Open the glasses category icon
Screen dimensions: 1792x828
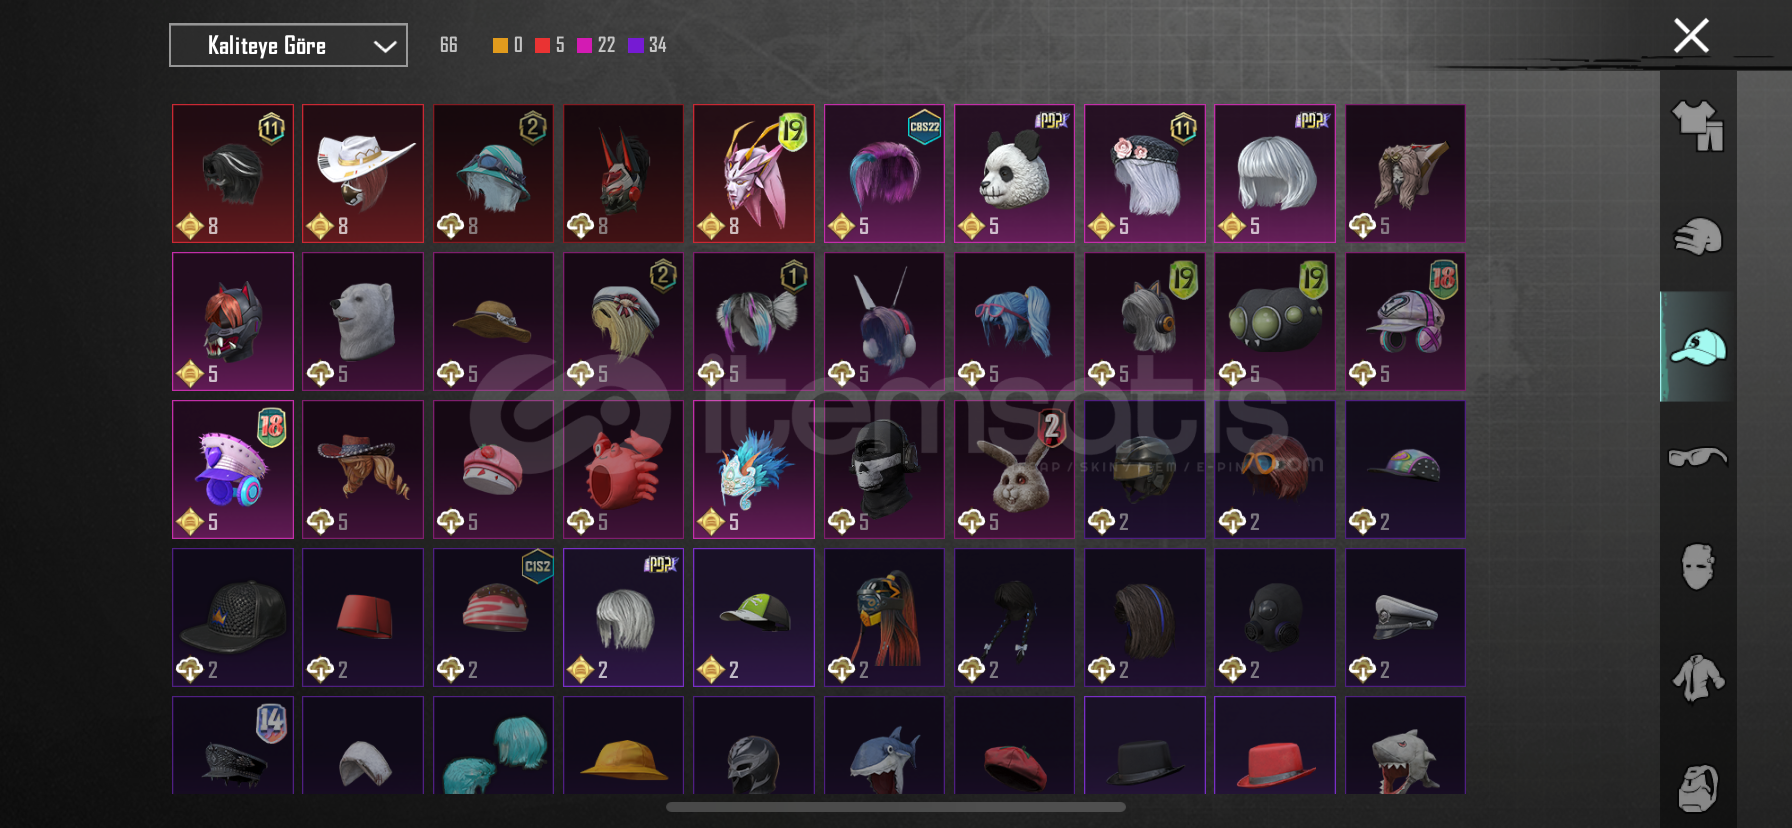pyautogui.click(x=1698, y=457)
